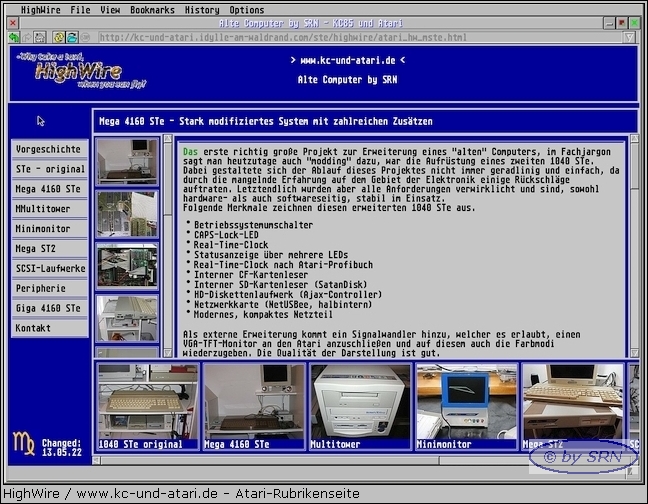The image size is (648, 504).
Task: Click 'Interner SD-Kartenleser (SatanDisk)' entry
Action: 281,285
